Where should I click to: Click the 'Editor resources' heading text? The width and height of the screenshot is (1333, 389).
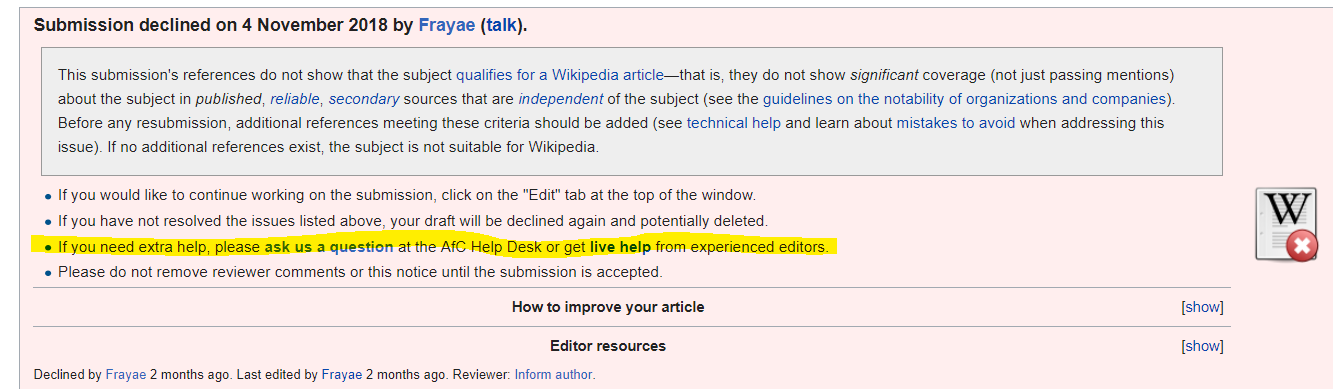pyautogui.click(x=608, y=346)
